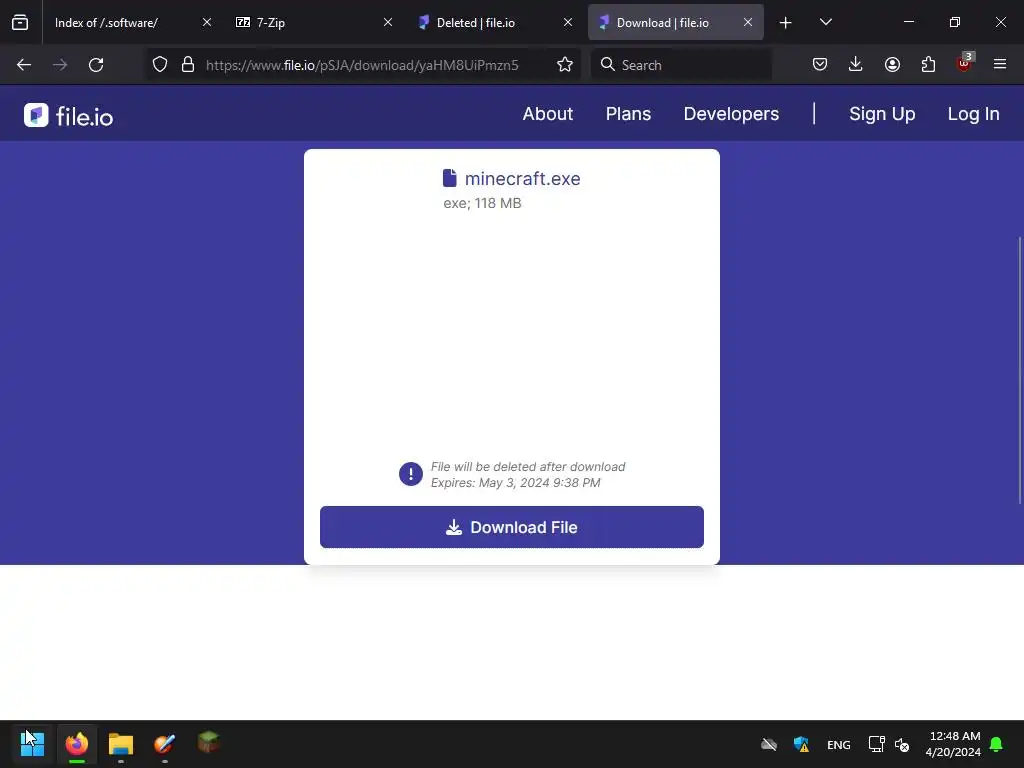Open the Plans page
Image resolution: width=1024 pixels, height=768 pixels.
(x=628, y=114)
